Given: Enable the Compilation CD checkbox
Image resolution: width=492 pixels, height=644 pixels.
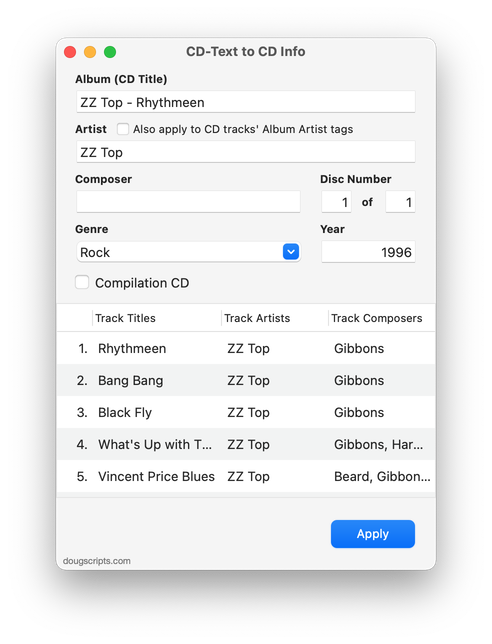Looking at the screenshot, I should click(82, 283).
